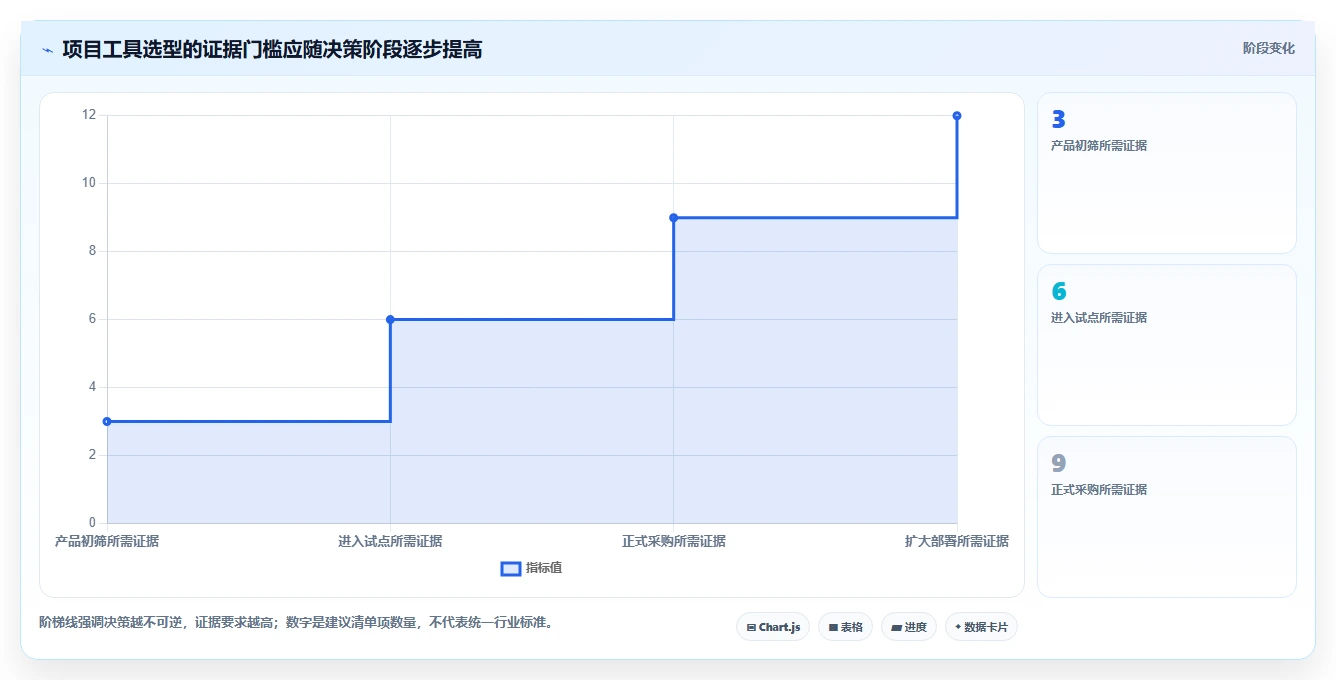Screen dimensions: 1336x680
Task: Open the card showing value 9
Action: [x=1167, y=517]
